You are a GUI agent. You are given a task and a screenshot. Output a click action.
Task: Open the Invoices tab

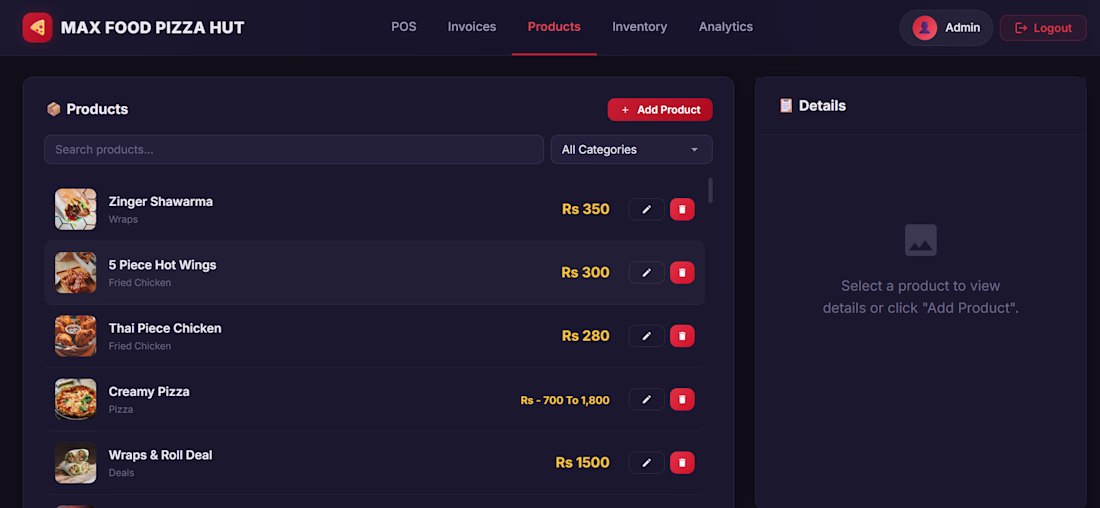471,27
